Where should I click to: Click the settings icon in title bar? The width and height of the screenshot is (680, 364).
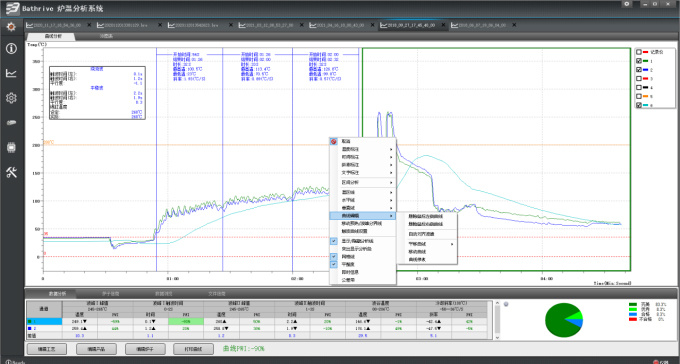pyautogui.click(x=627, y=4)
